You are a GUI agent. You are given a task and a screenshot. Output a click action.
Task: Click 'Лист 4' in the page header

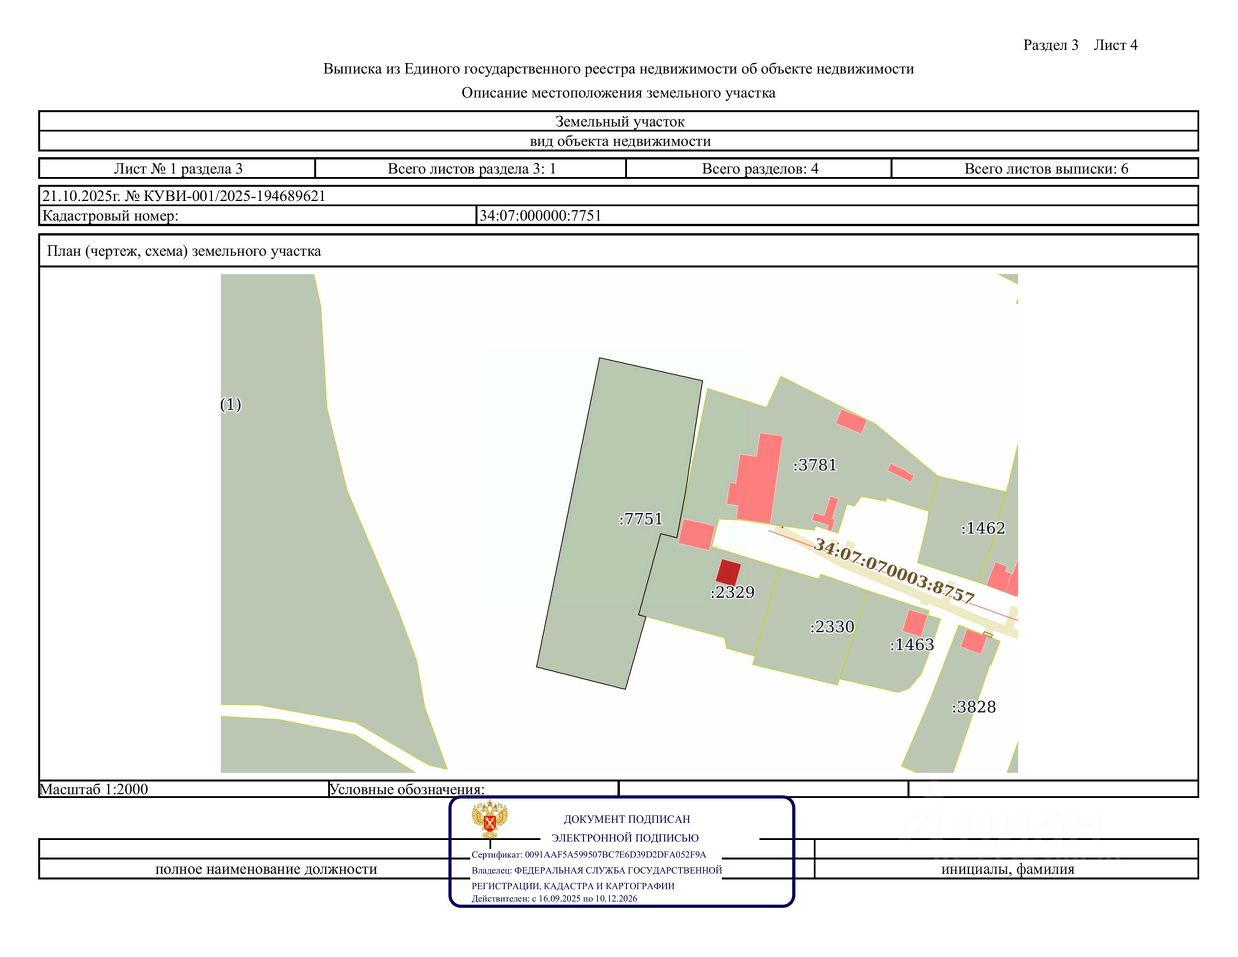click(x=1116, y=45)
